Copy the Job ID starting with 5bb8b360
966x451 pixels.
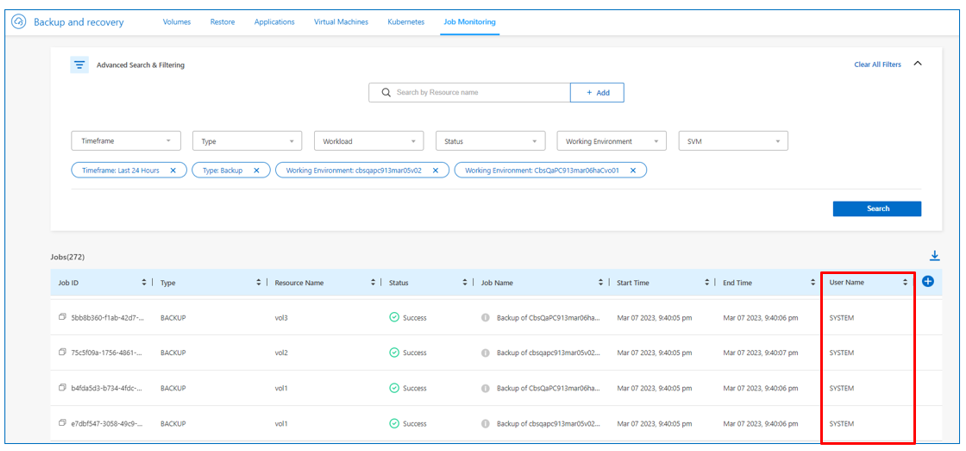tap(62, 318)
